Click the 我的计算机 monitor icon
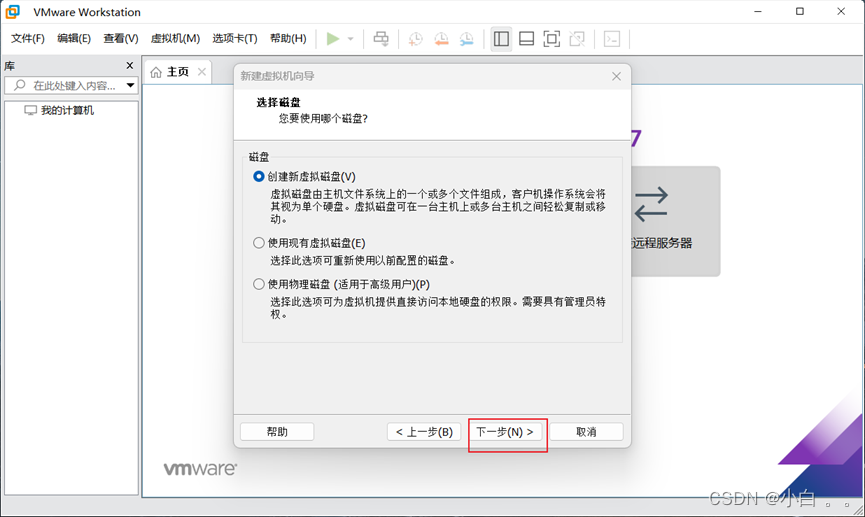The image size is (865, 517). (30, 110)
